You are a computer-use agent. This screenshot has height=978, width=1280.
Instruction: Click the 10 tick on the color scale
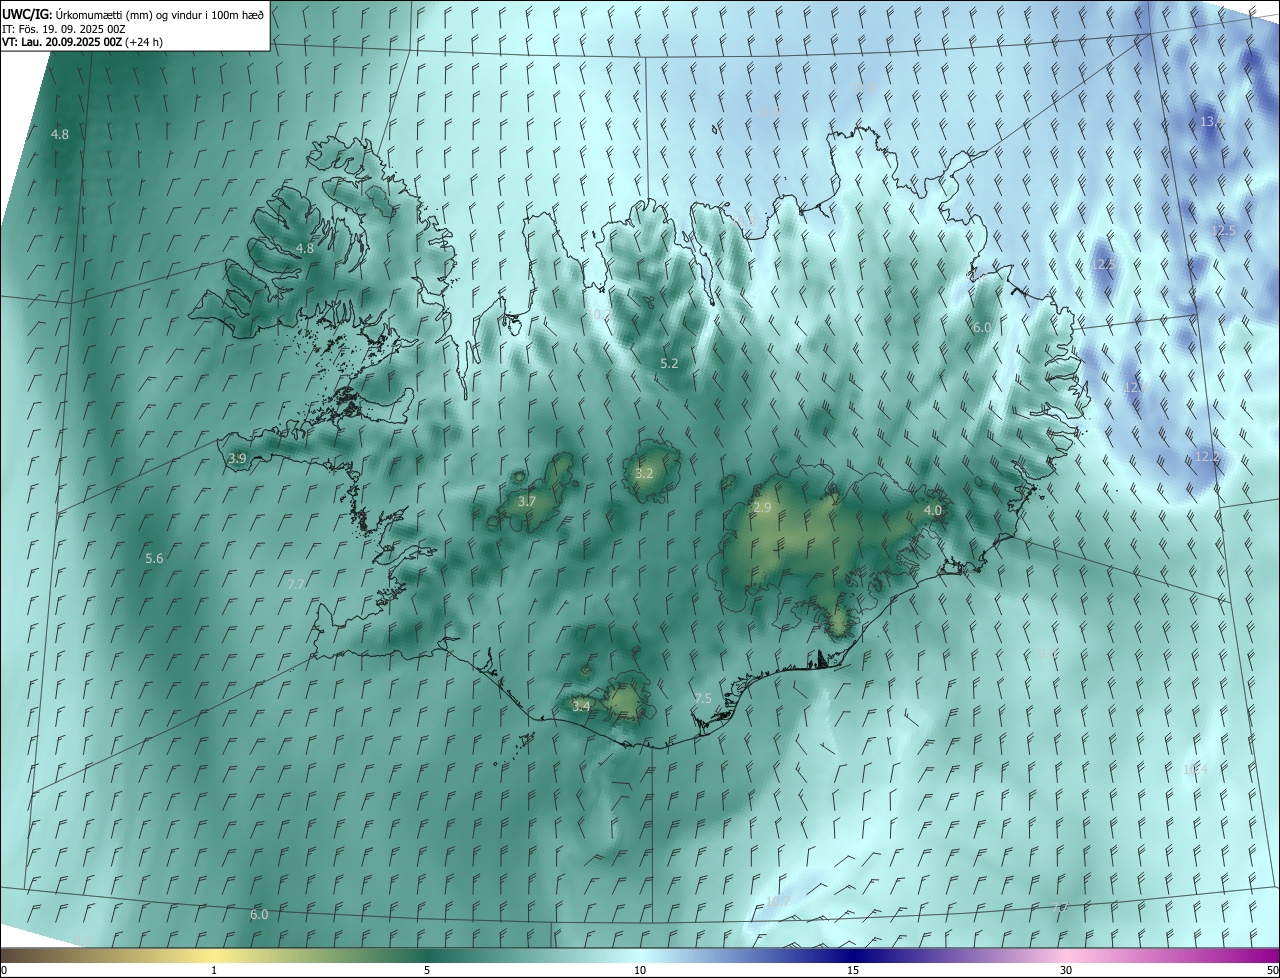point(640,970)
